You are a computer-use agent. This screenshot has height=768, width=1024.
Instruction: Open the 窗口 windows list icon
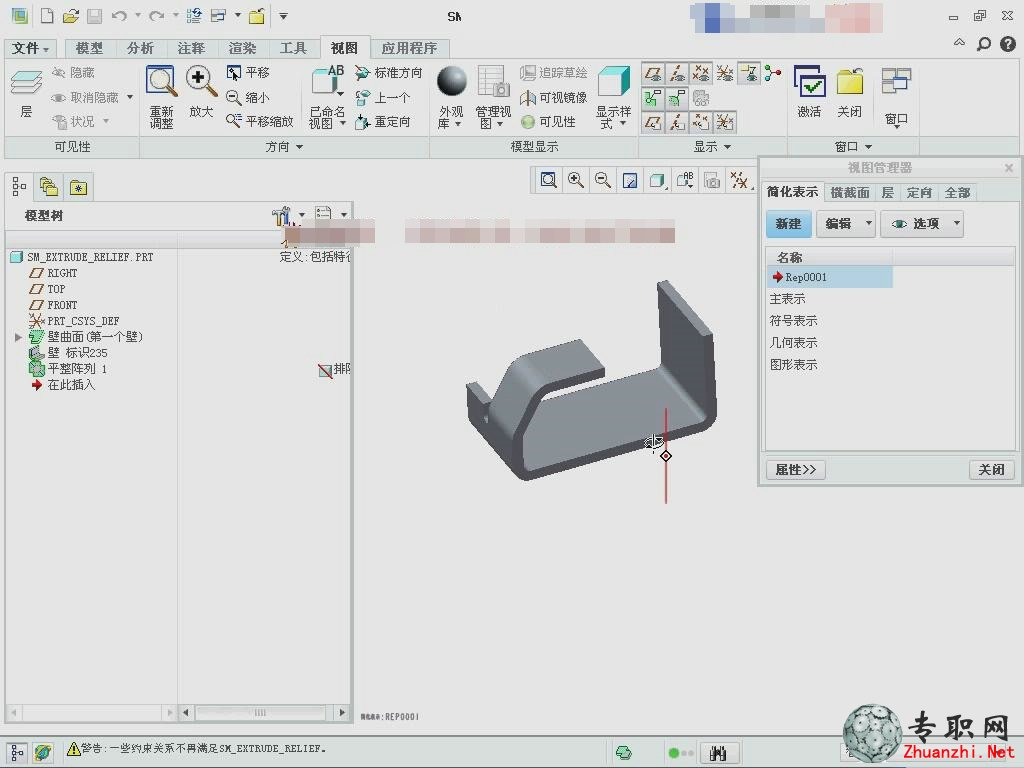[x=896, y=97]
